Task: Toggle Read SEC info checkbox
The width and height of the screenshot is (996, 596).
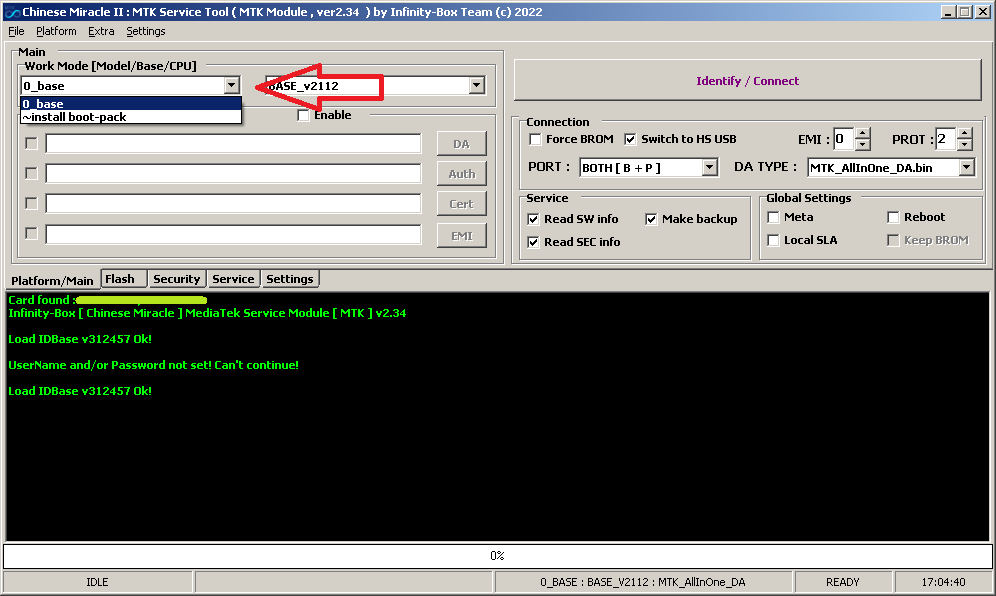Action: [x=533, y=242]
